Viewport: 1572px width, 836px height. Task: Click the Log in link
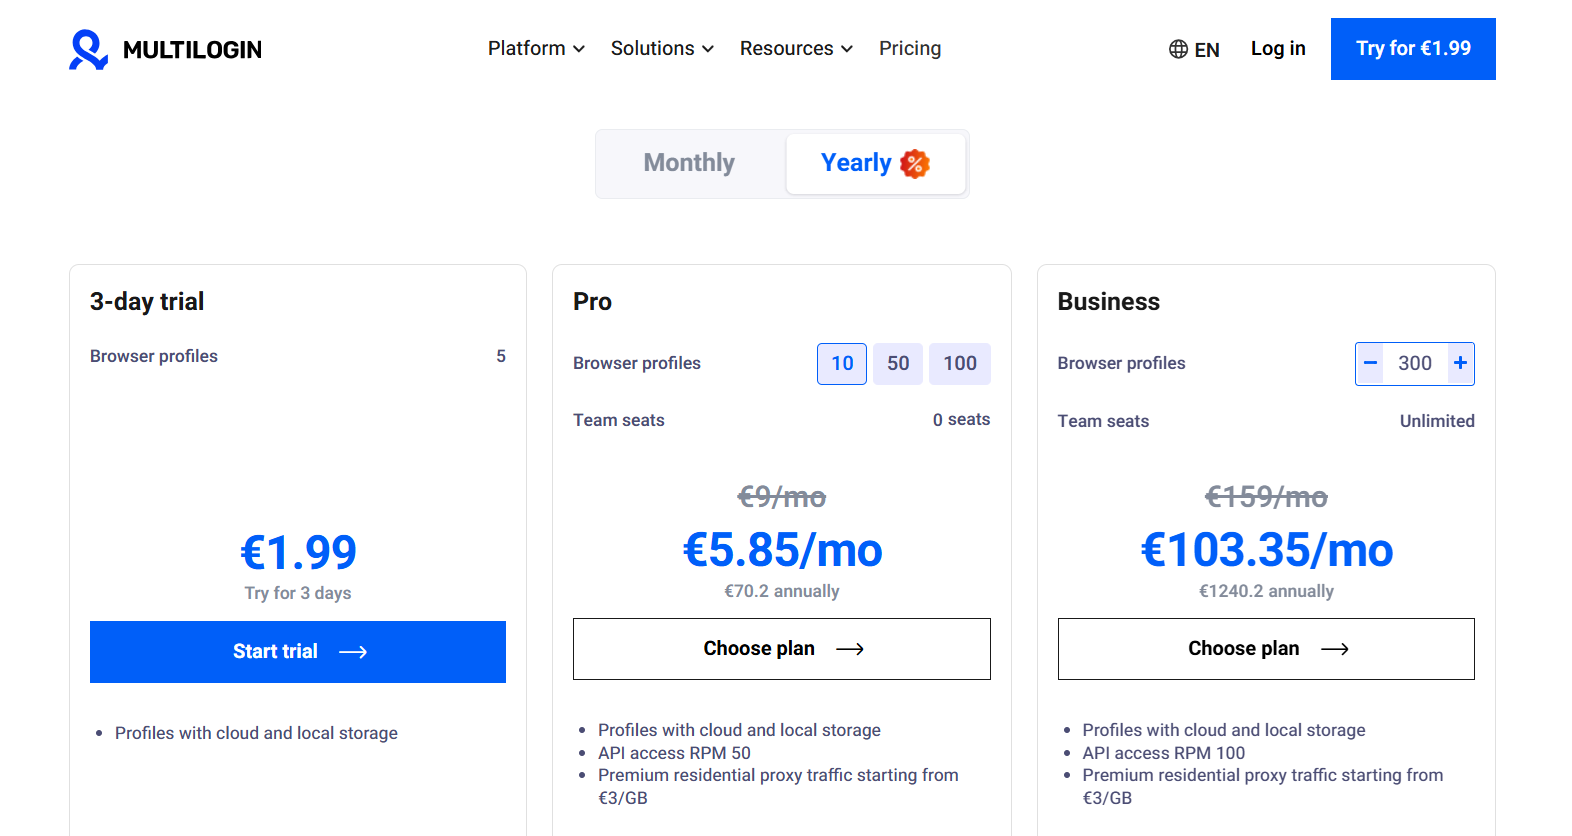click(x=1277, y=48)
